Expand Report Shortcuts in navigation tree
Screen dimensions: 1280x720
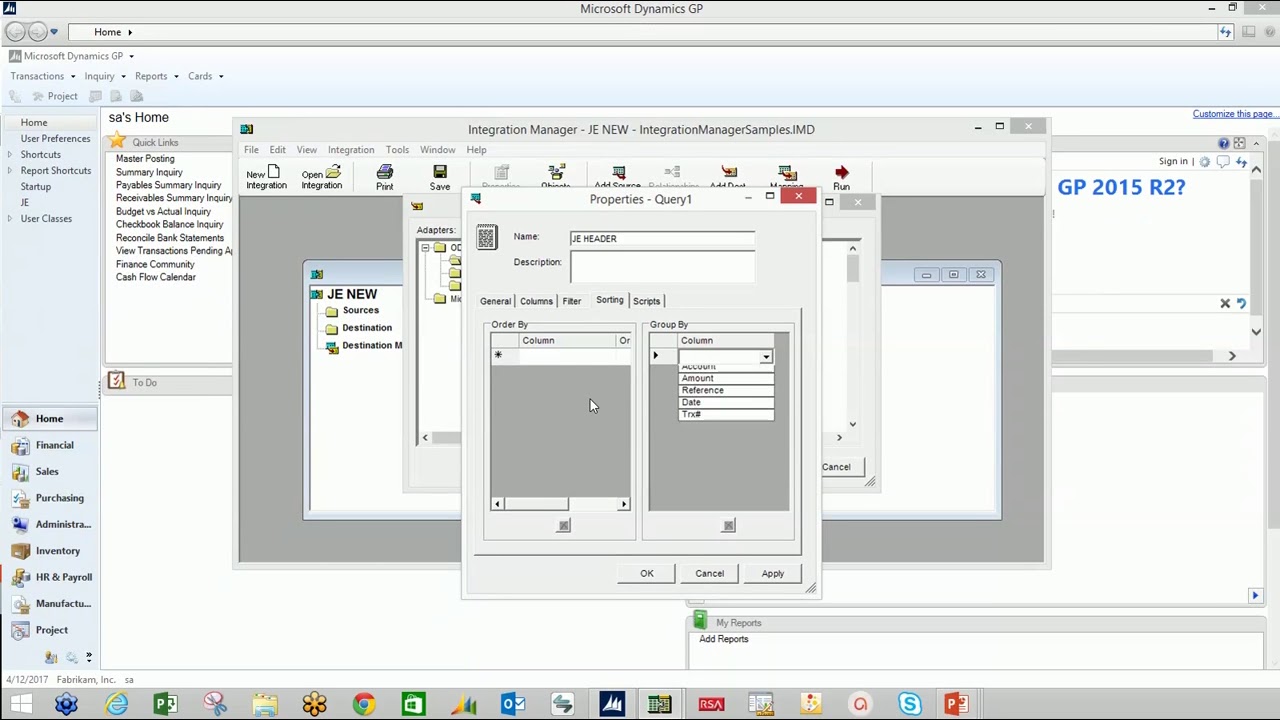pyautogui.click(x=10, y=171)
